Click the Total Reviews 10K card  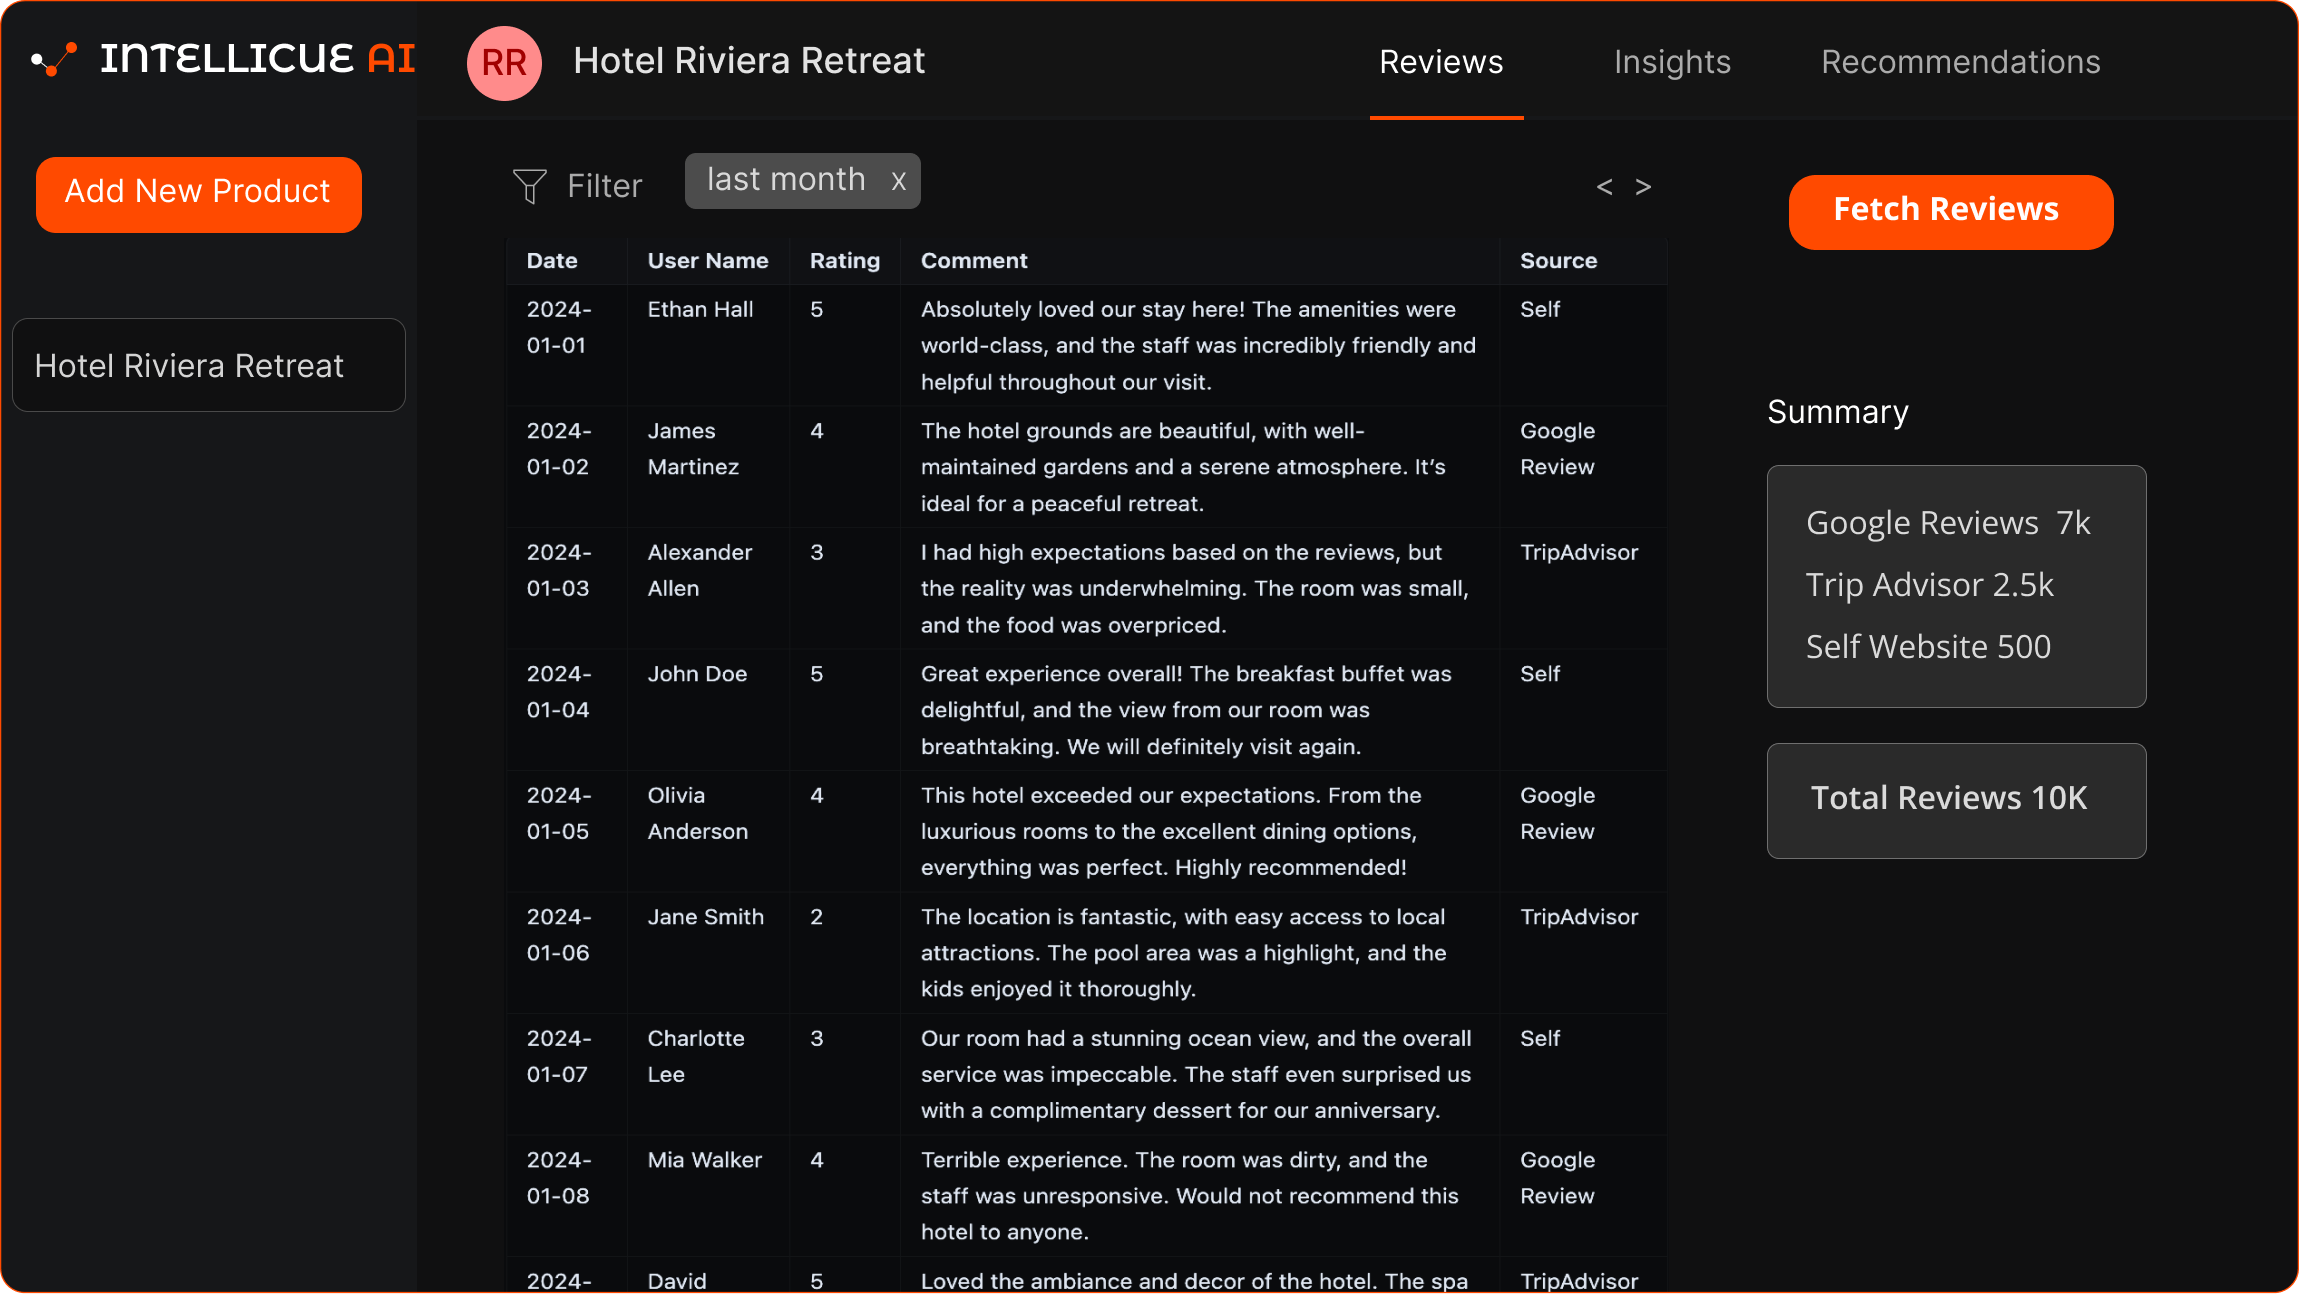point(1957,800)
